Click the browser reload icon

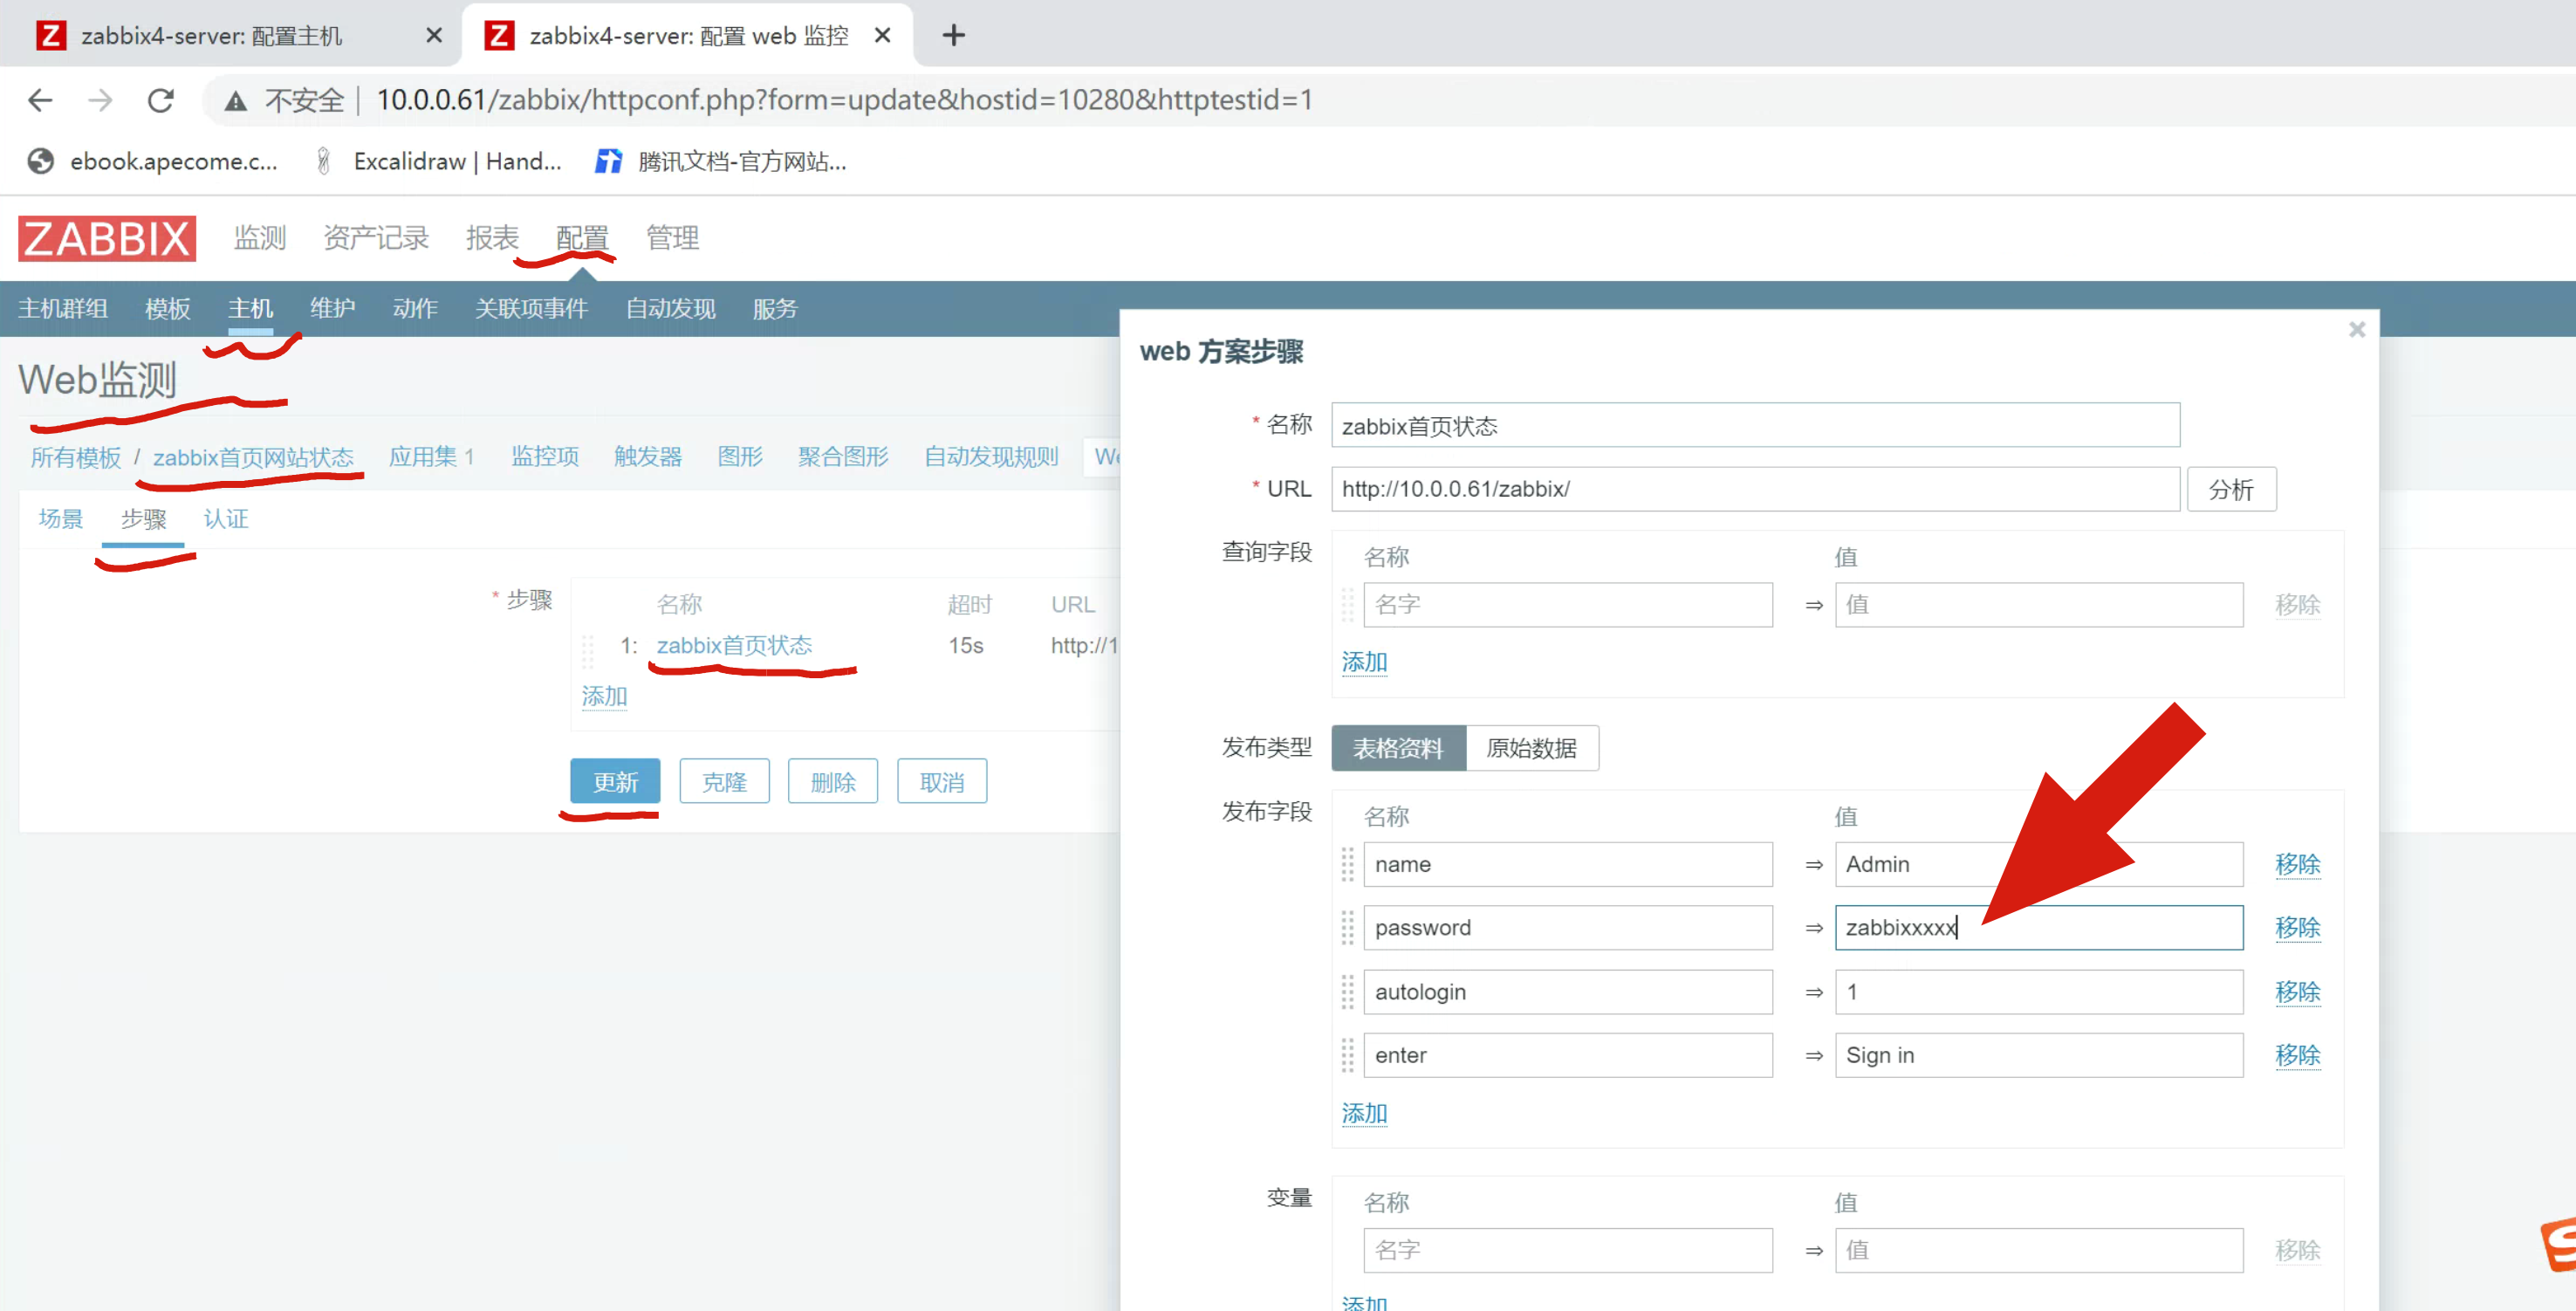(161, 100)
